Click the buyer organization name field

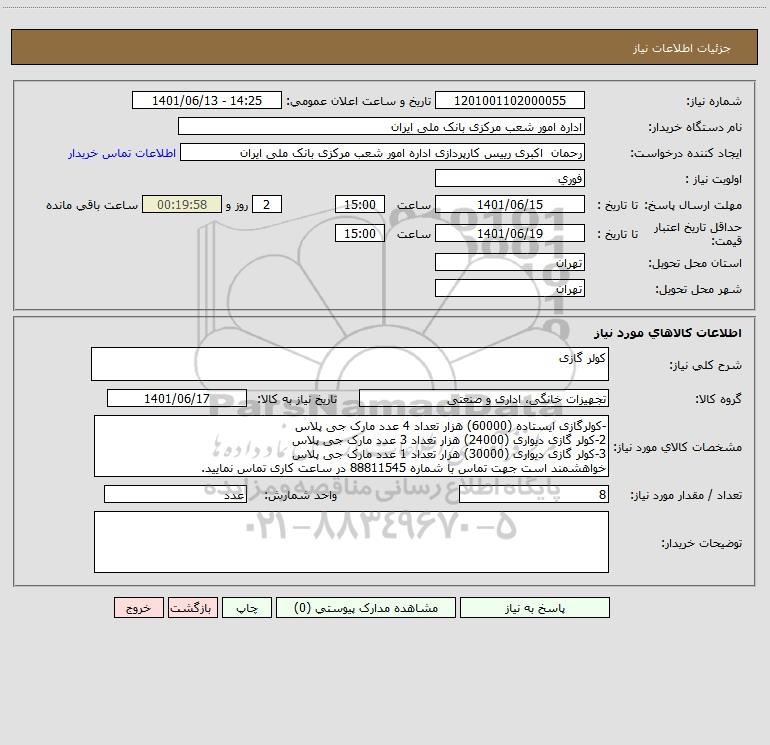(381, 127)
